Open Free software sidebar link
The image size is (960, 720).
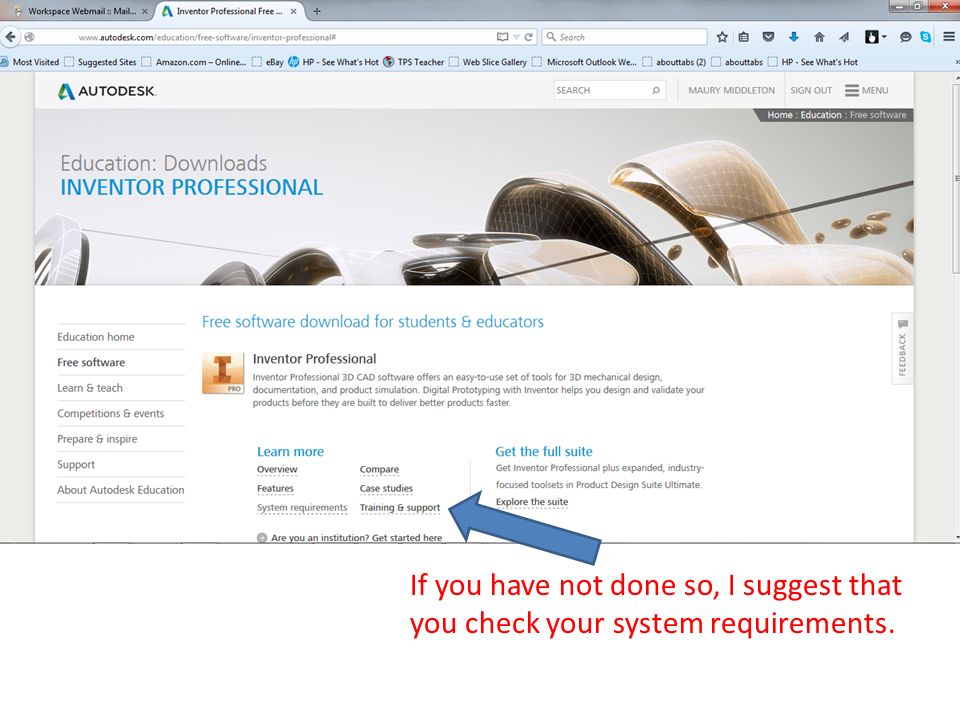(91, 362)
